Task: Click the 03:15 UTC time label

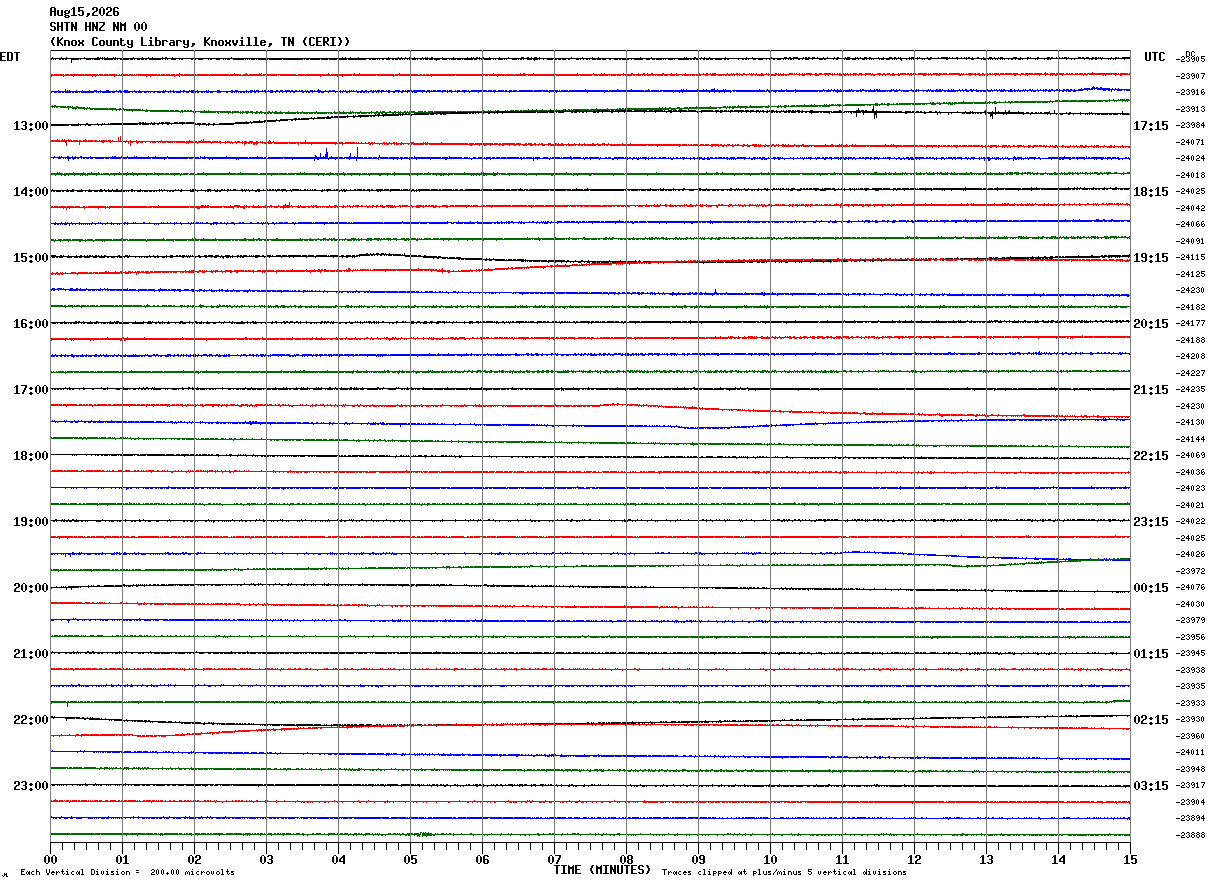Action: coord(1151,786)
